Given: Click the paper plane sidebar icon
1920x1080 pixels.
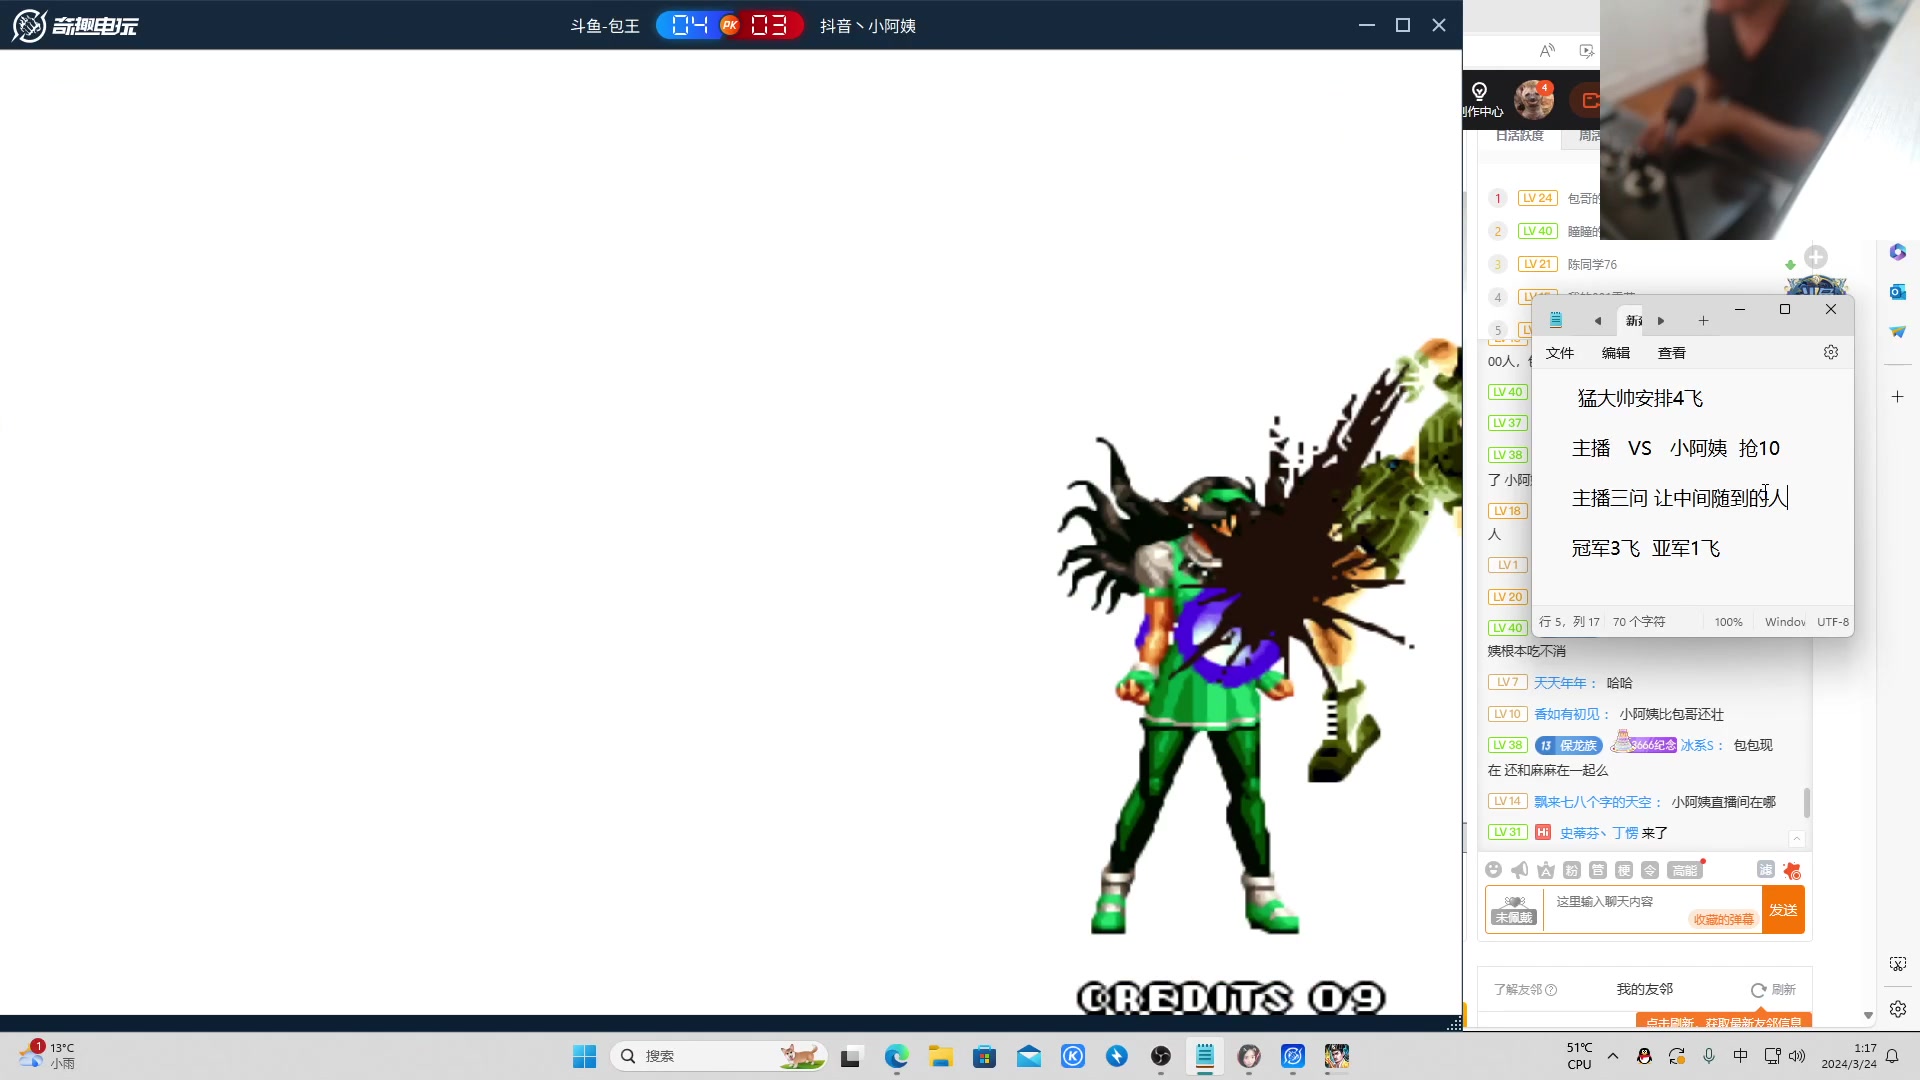Looking at the screenshot, I should pos(1898,332).
